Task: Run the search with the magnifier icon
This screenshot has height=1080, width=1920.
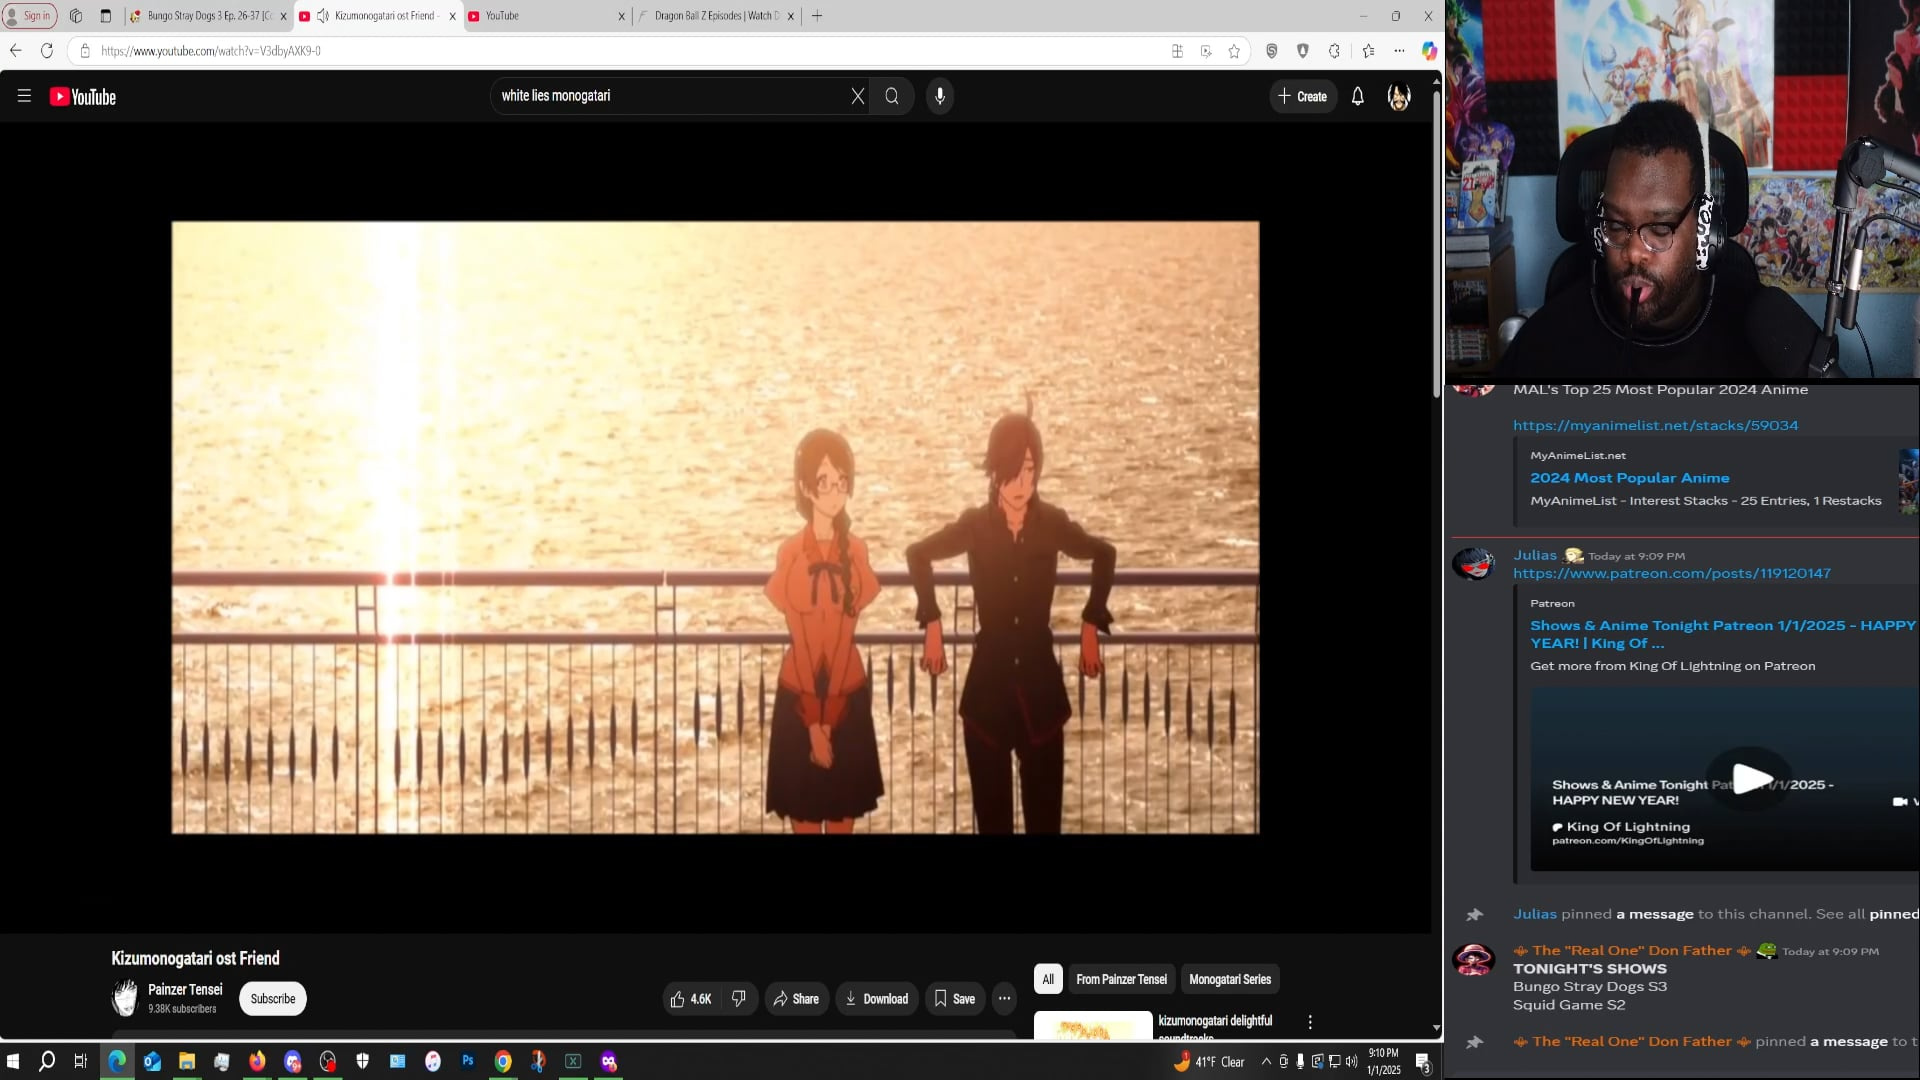Action: 892,96
